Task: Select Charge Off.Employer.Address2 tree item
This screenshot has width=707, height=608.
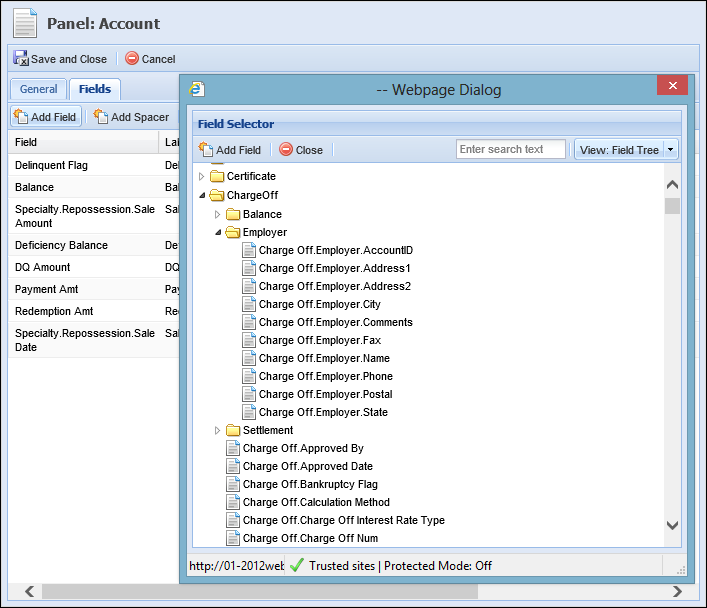Action: 335,286
